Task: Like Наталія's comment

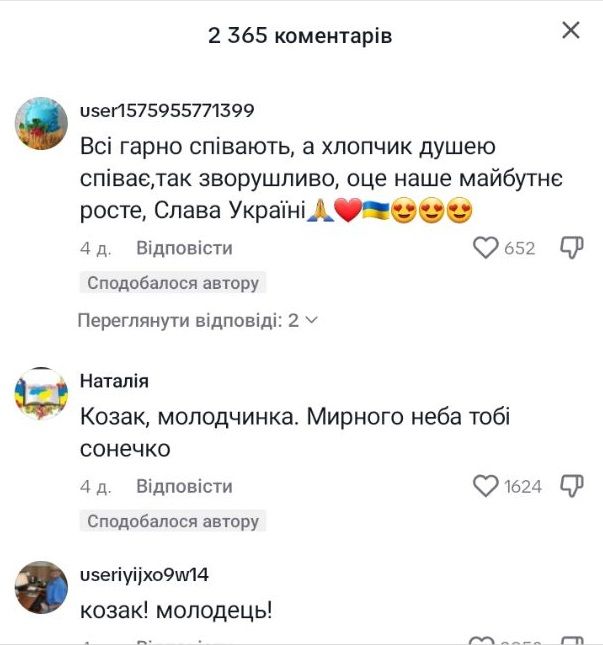Action: click(x=486, y=486)
